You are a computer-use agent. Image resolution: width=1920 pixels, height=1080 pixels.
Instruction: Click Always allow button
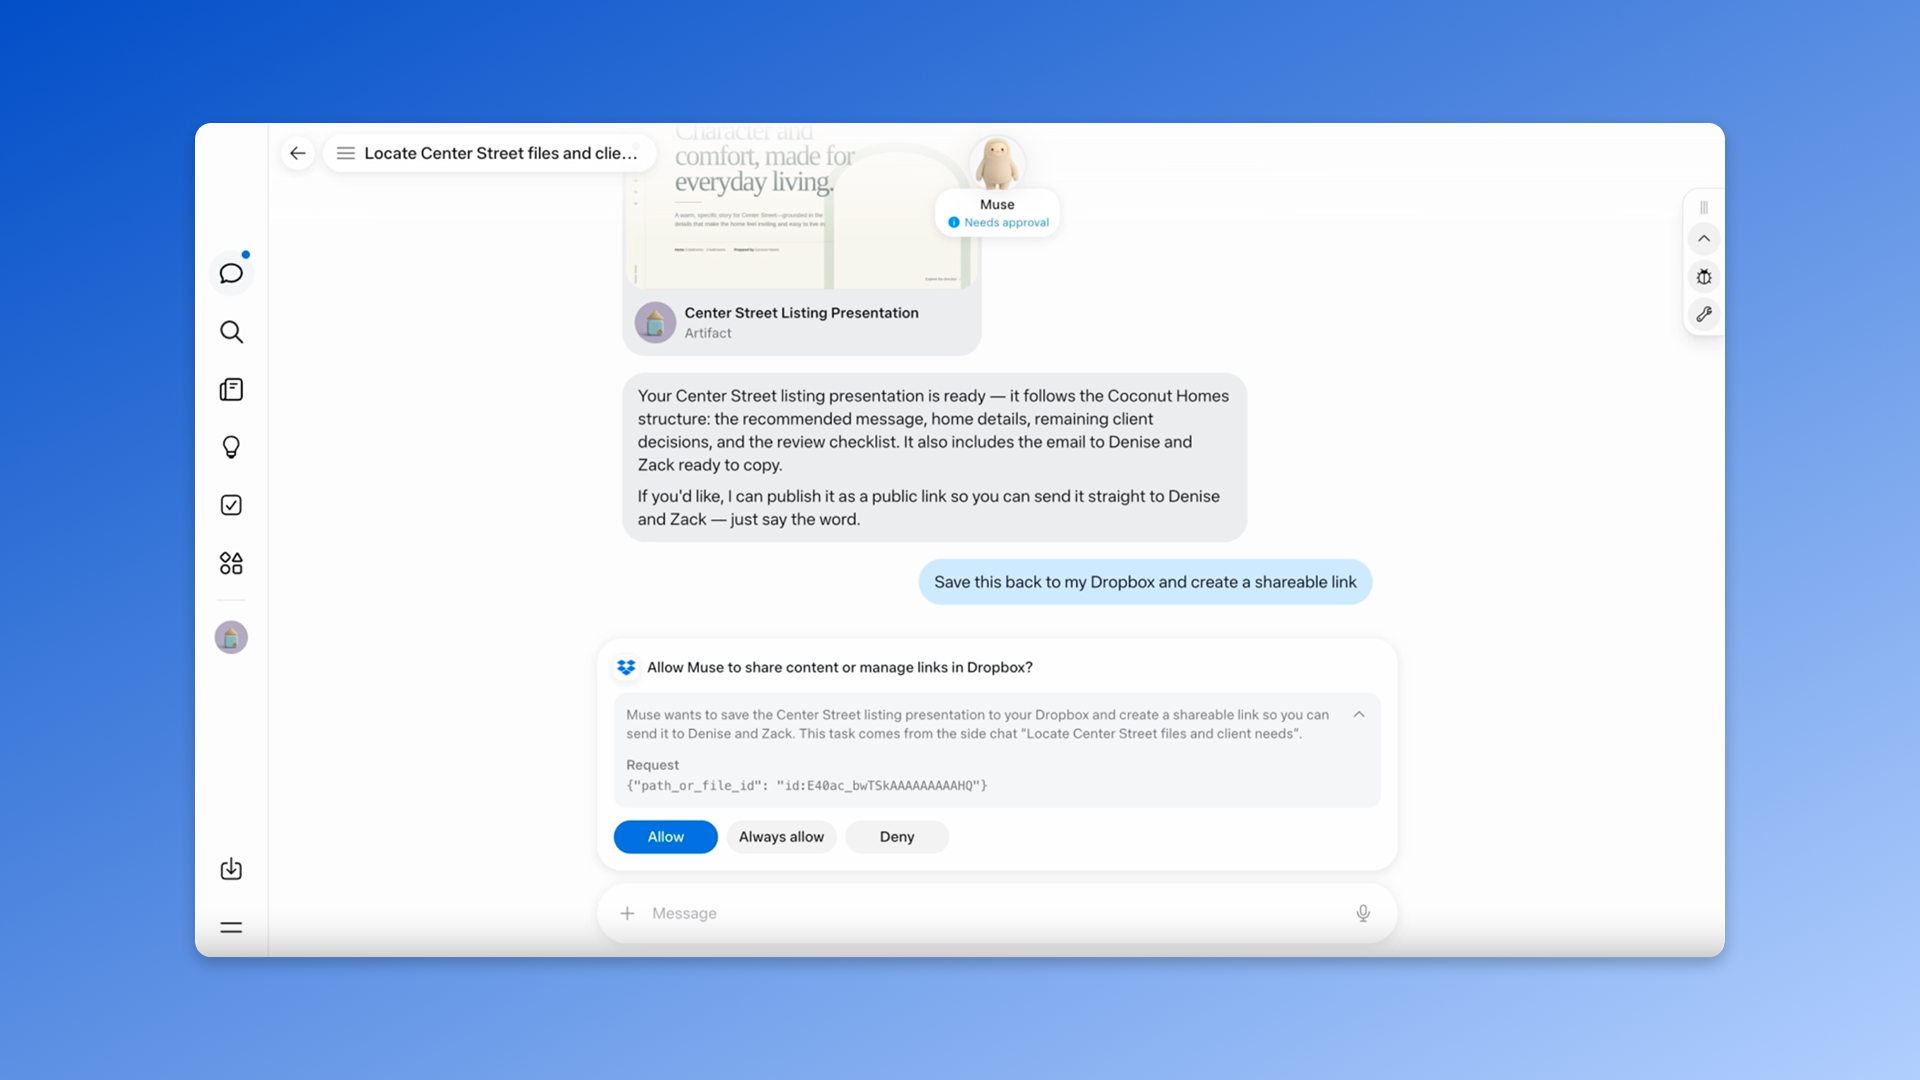coord(781,837)
